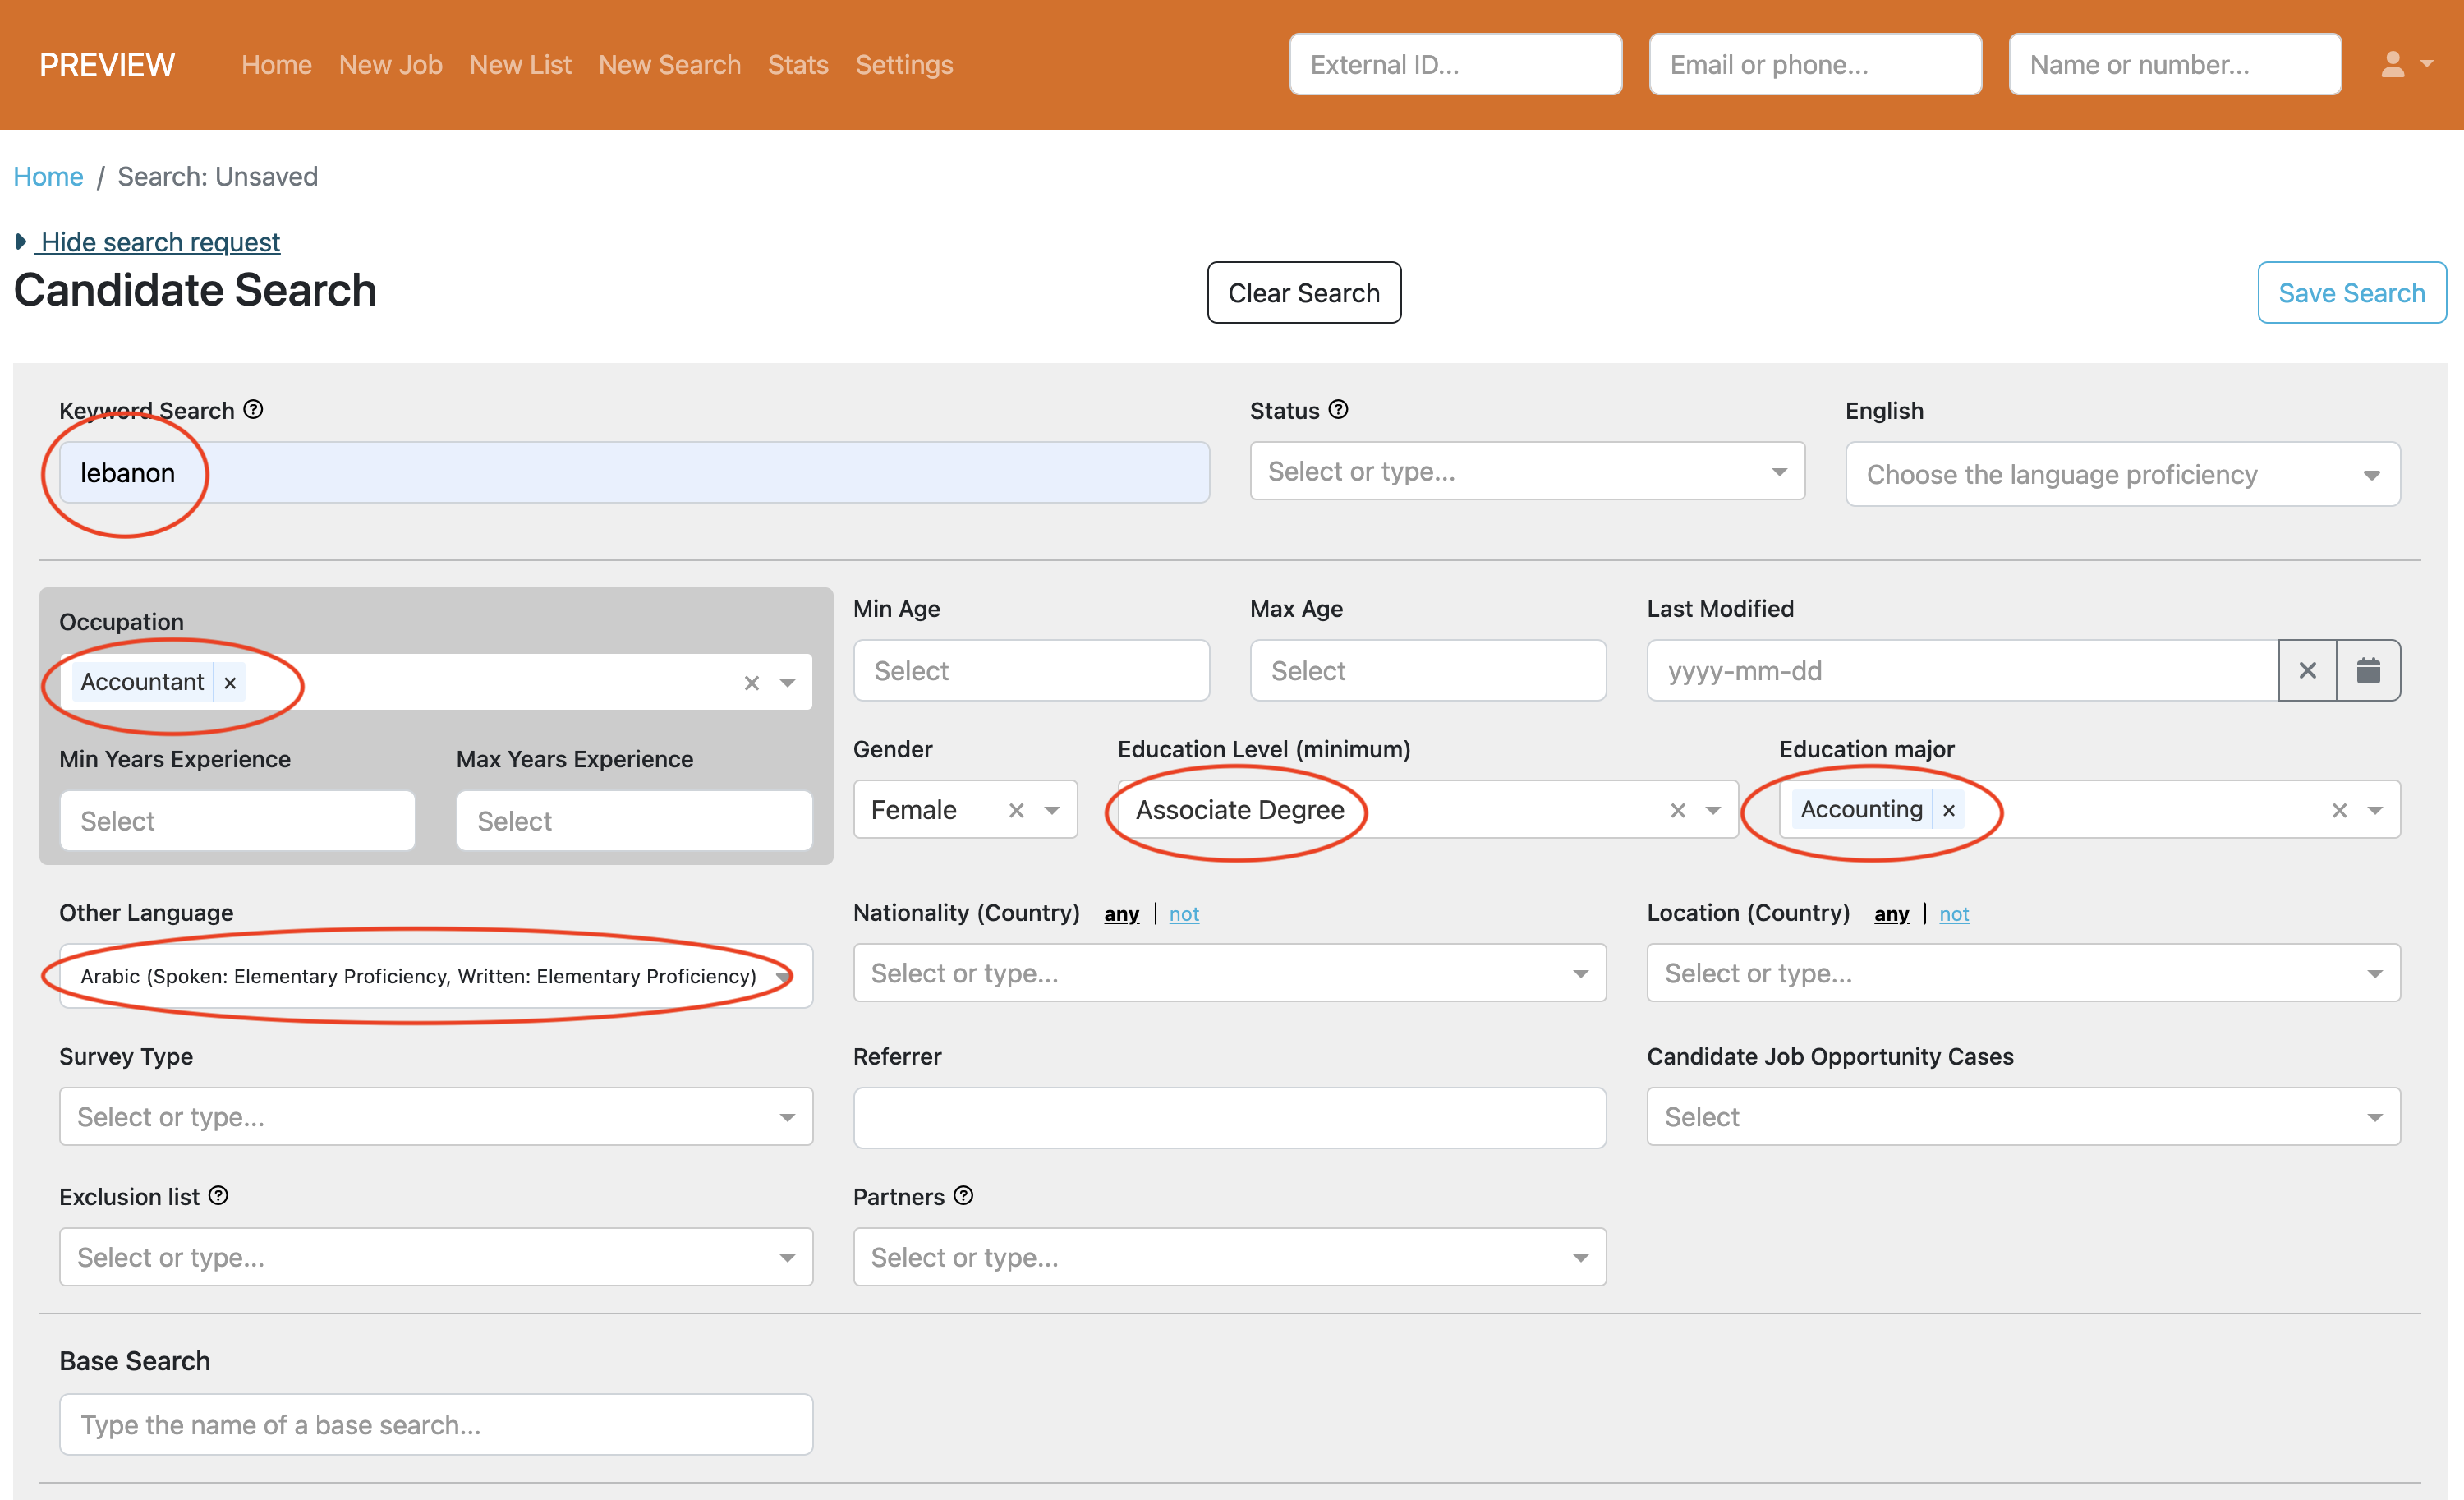Collapse with Hide search request link
Viewport: 2464px width, 1500px height.
click(160, 242)
